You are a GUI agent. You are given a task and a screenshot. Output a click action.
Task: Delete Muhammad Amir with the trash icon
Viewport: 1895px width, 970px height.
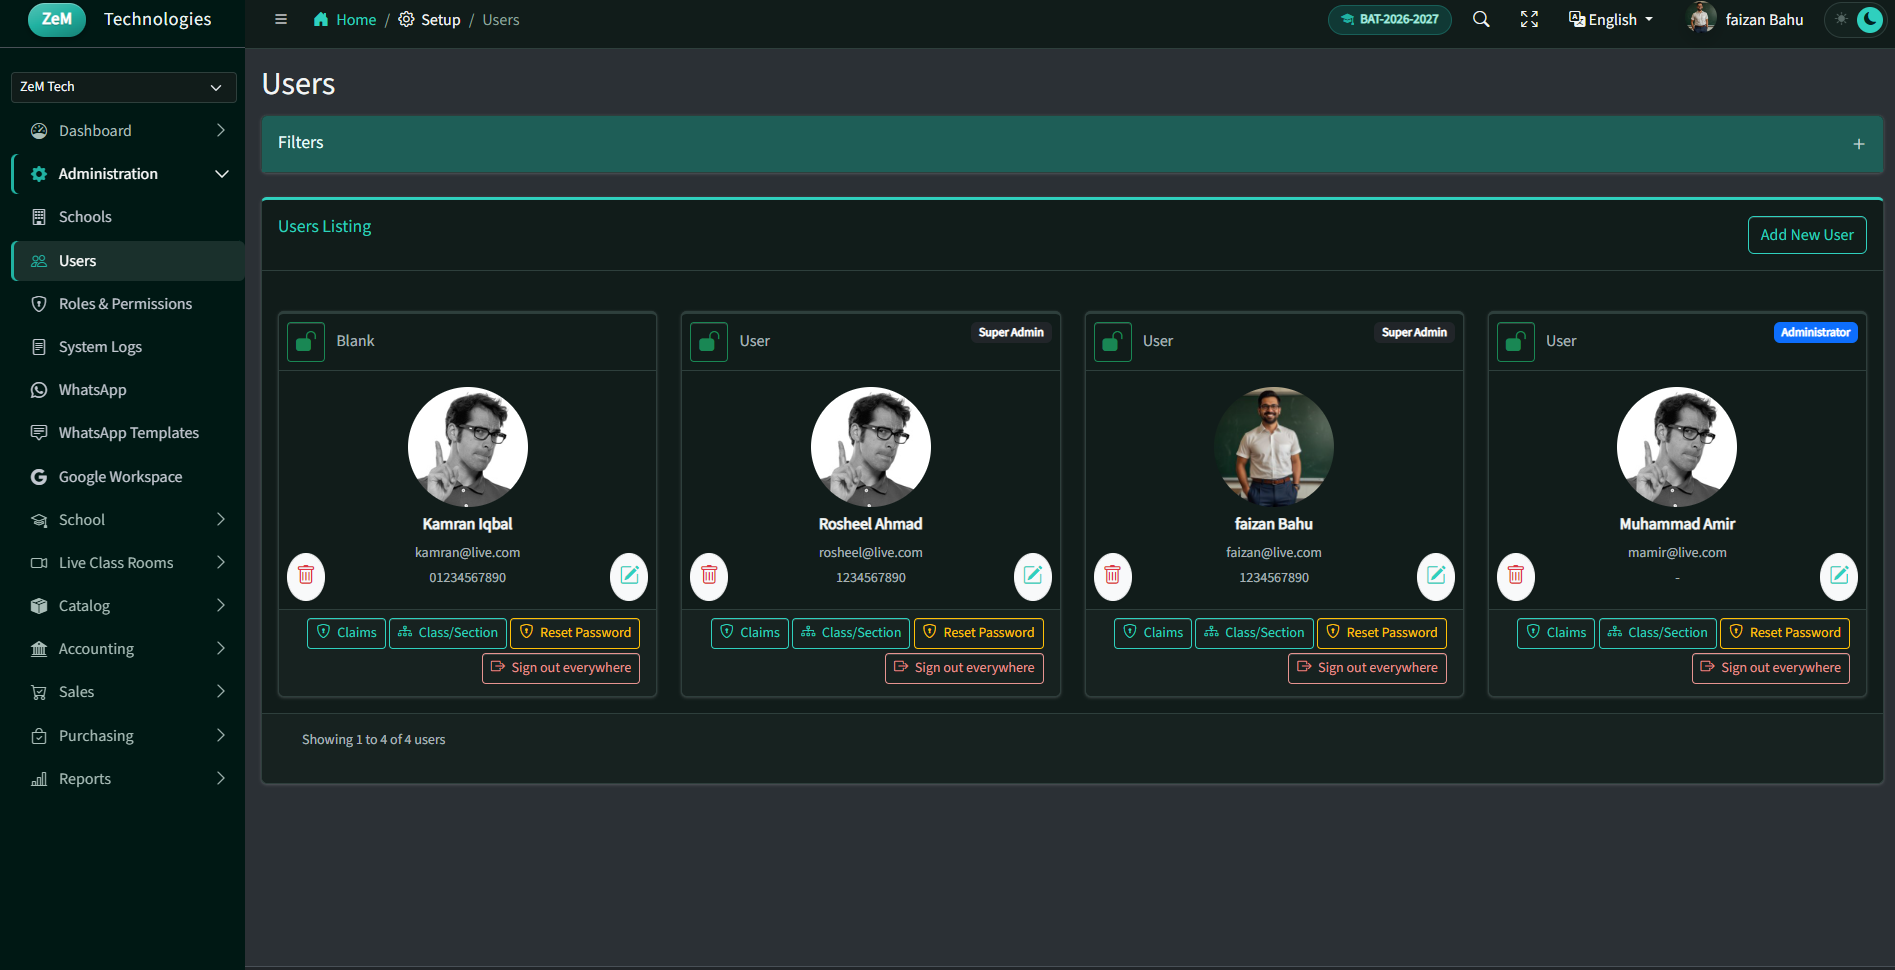1516,576
